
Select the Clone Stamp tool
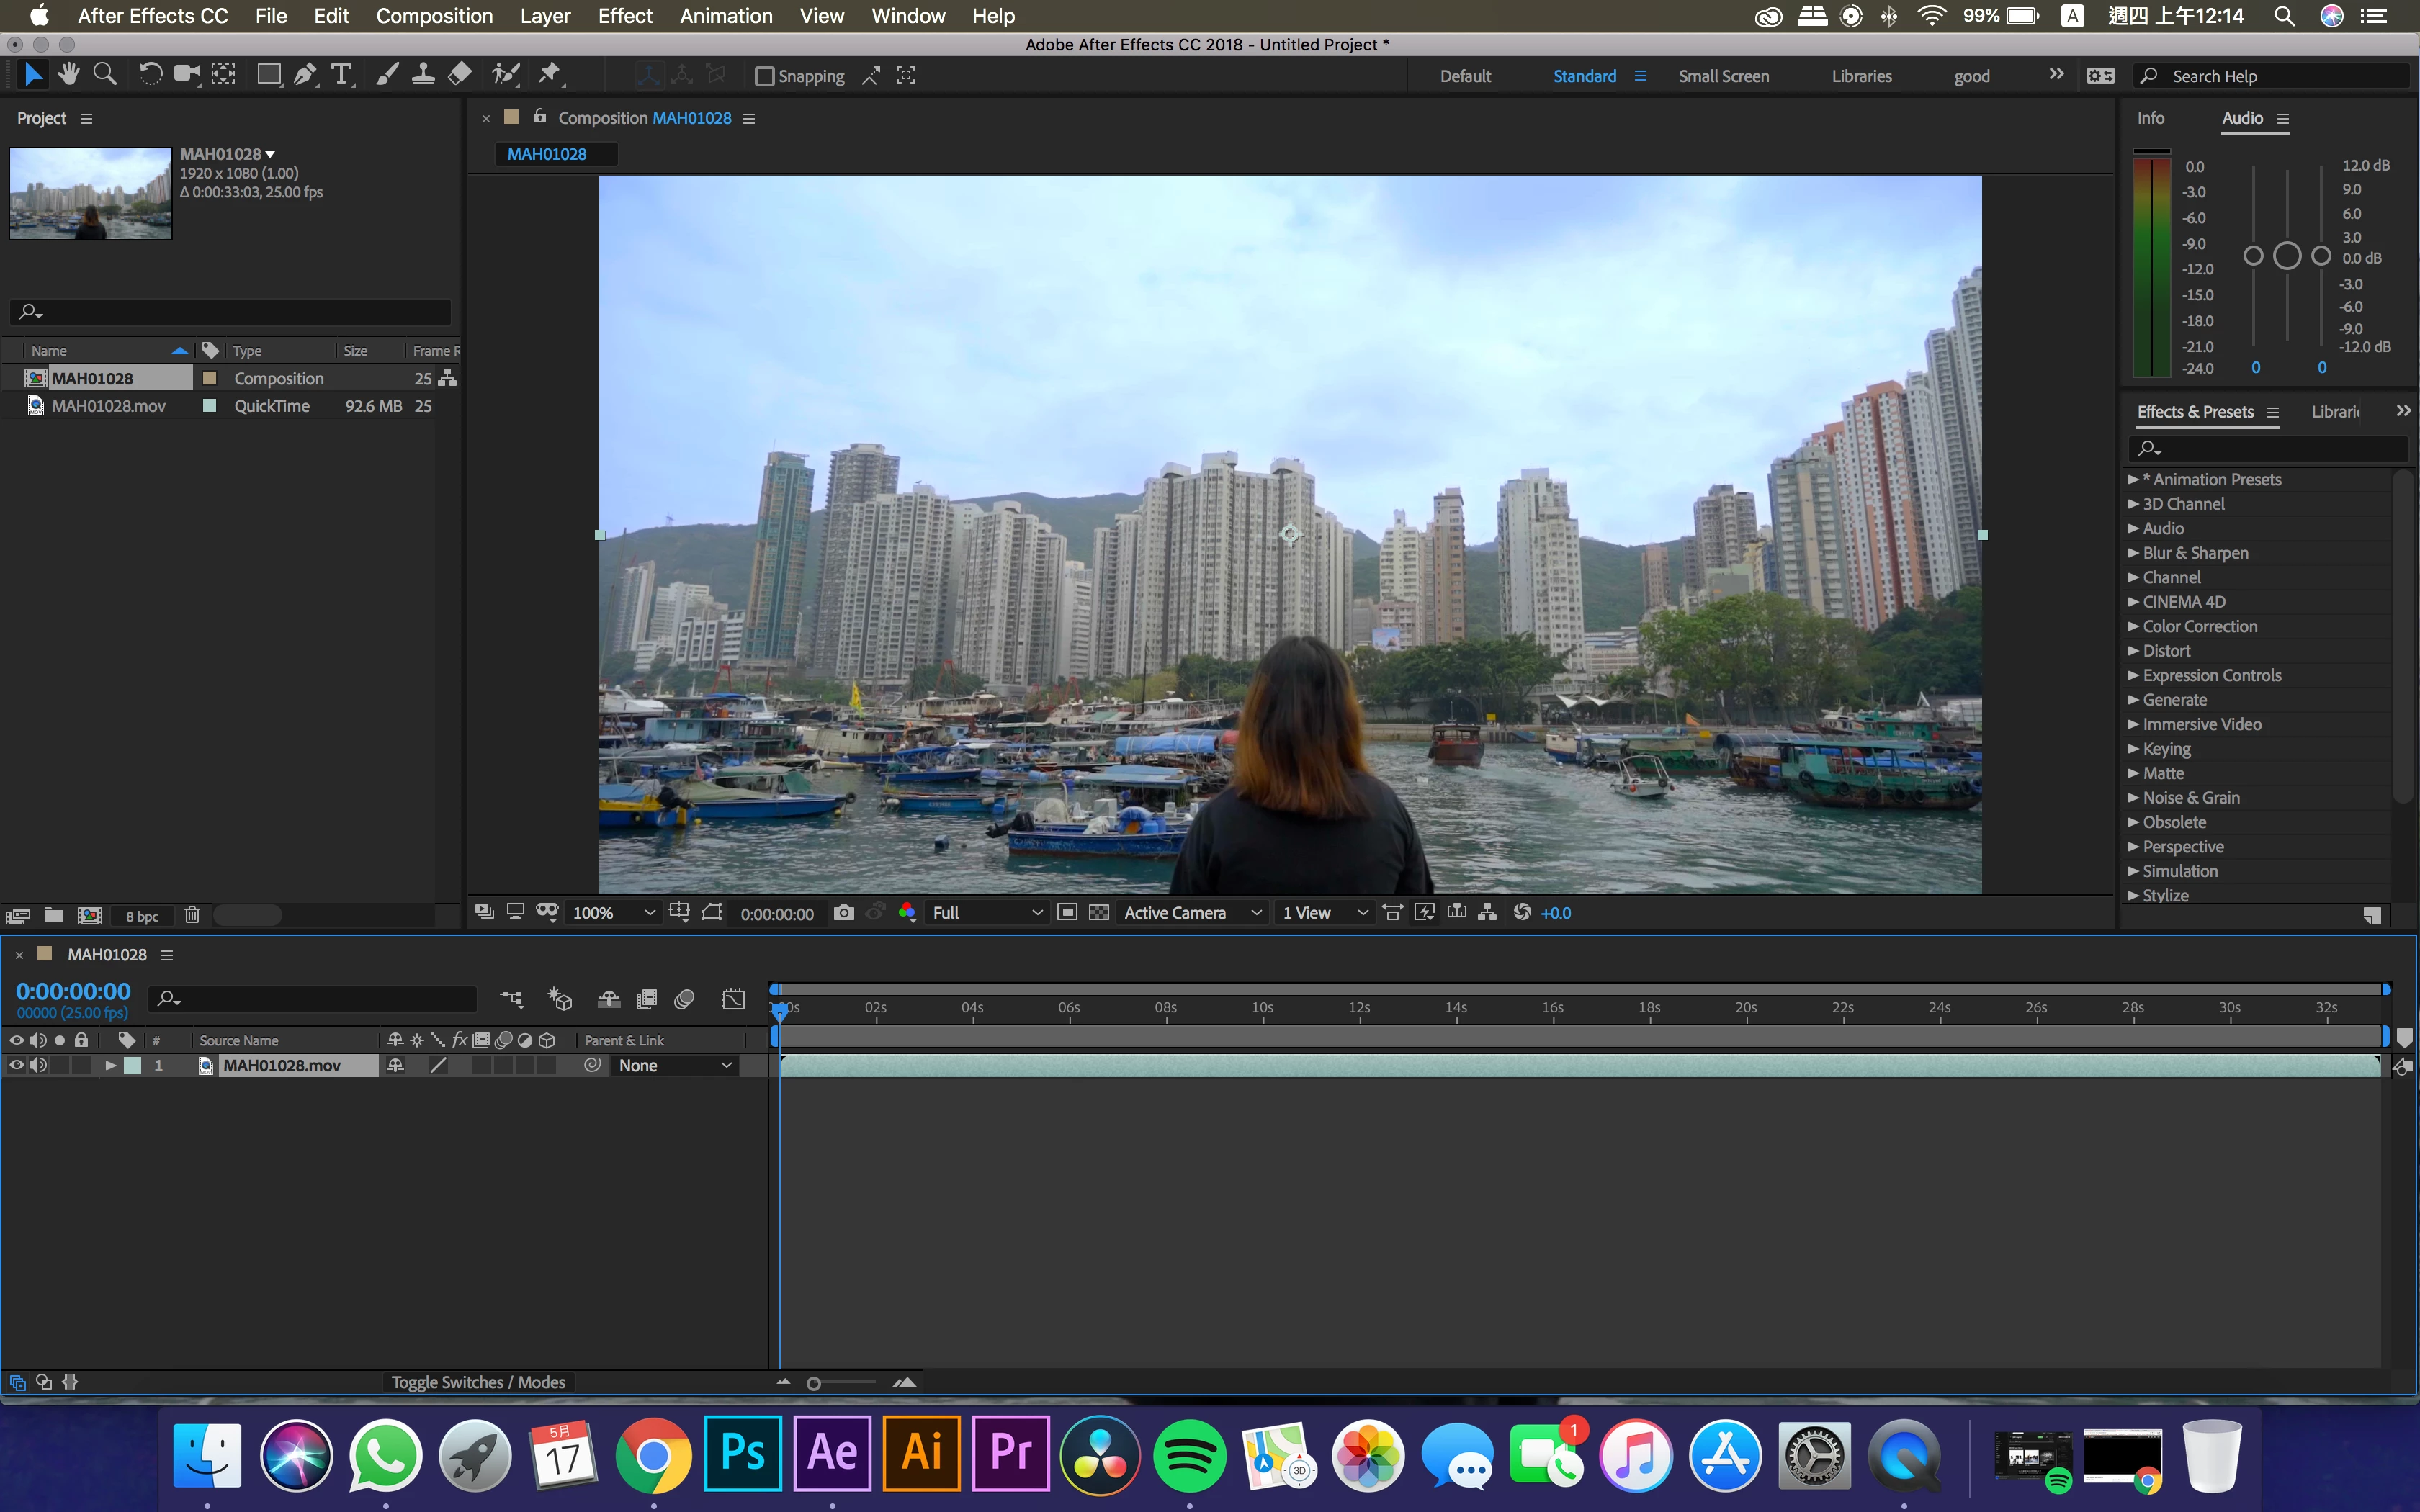[x=423, y=75]
